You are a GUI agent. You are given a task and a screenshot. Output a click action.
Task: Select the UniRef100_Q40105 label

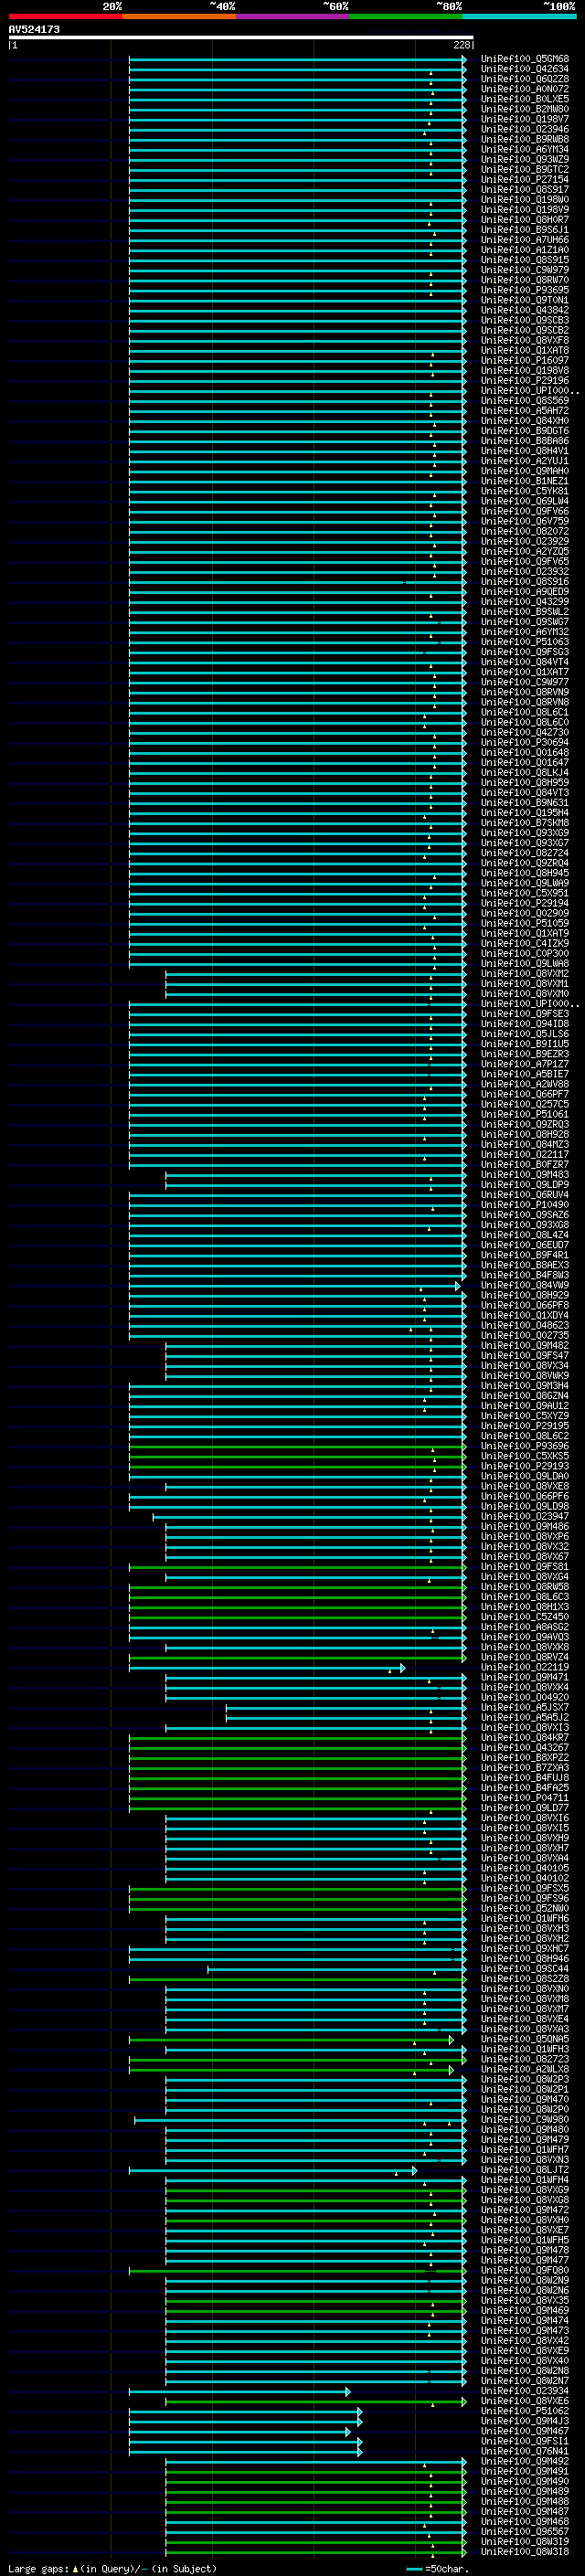(525, 1868)
